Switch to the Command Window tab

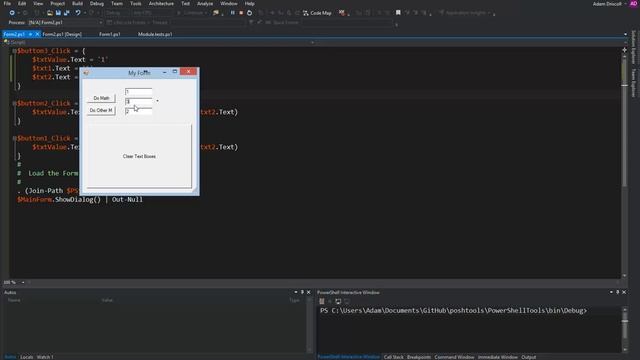(454, 357)
